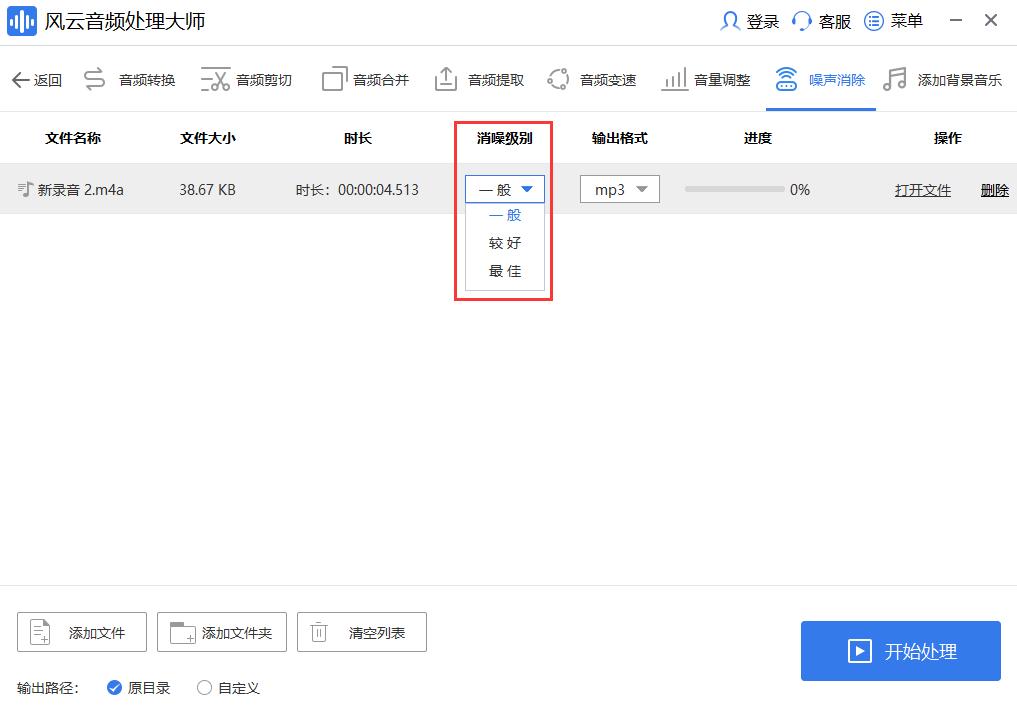Click the 文件大小 column header

coord(208,138)
